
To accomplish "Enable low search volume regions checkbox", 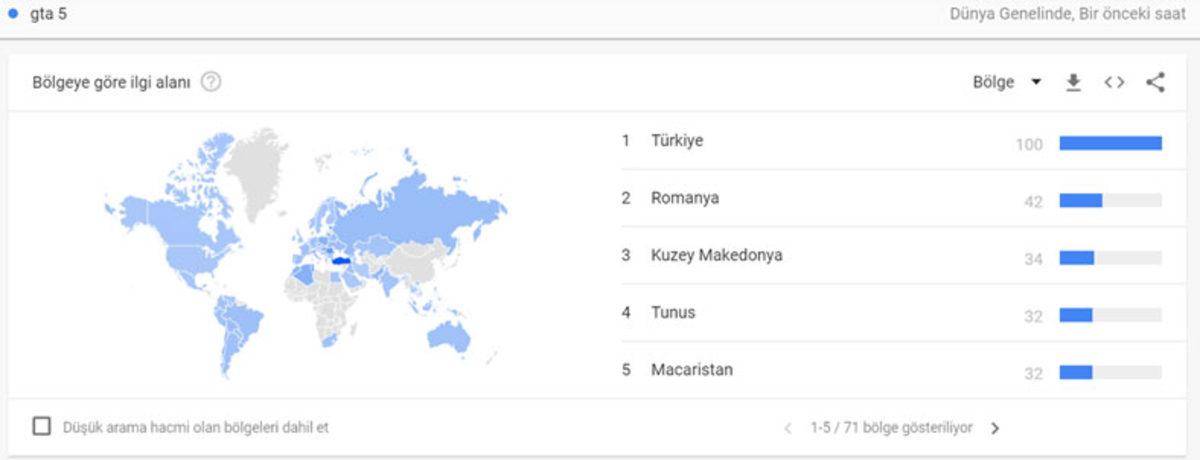I will (x=42, y=427).
